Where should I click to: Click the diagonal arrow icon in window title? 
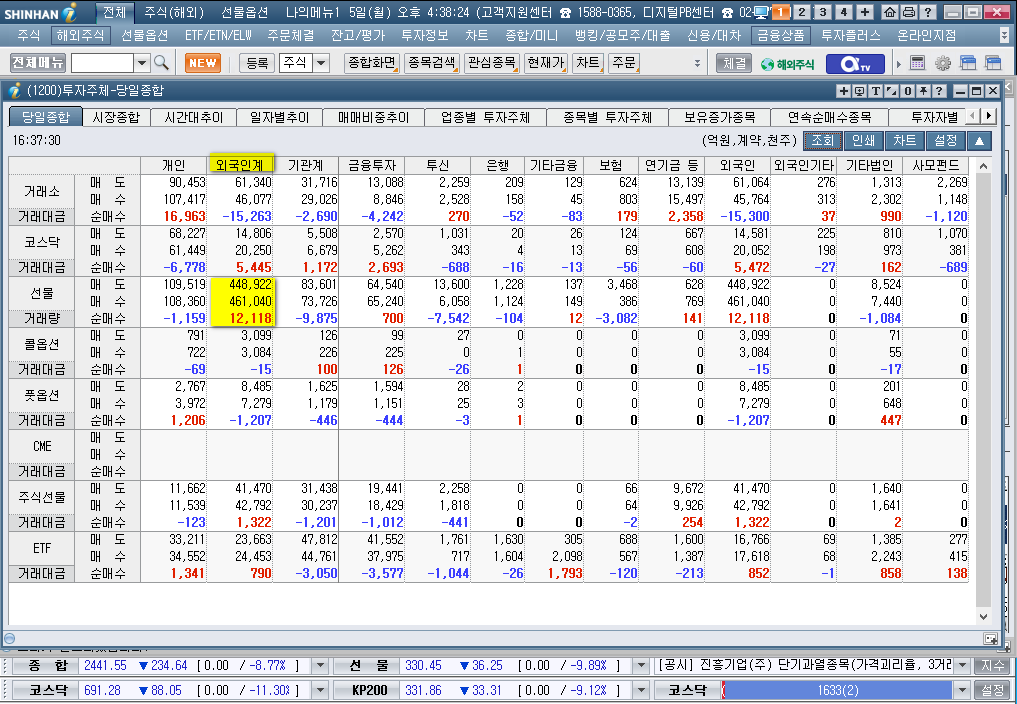[892, 91]
